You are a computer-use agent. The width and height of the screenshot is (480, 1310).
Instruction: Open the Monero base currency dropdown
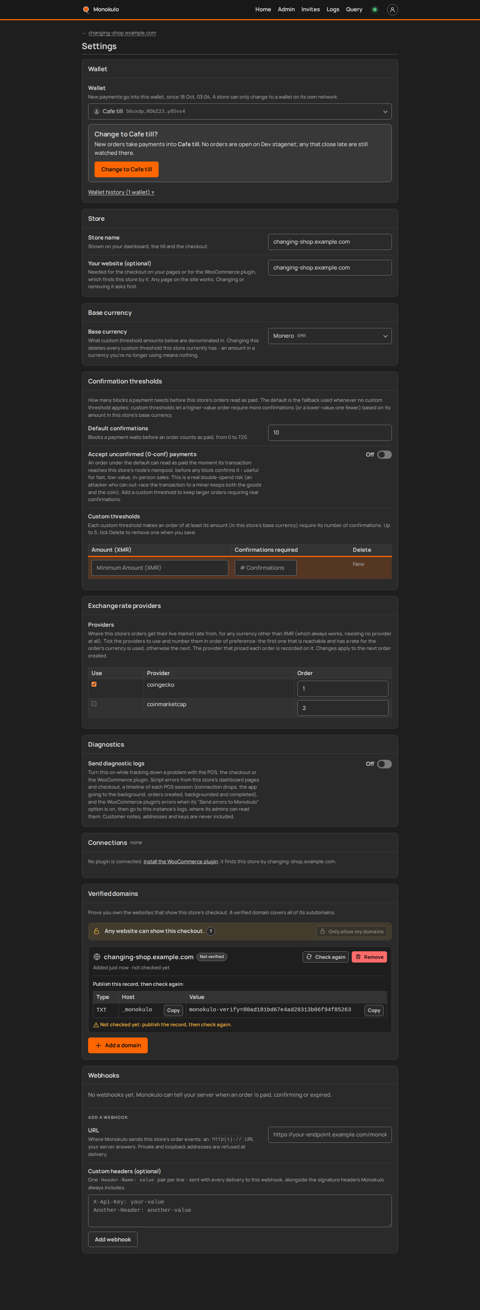click(x=330, y=336)
